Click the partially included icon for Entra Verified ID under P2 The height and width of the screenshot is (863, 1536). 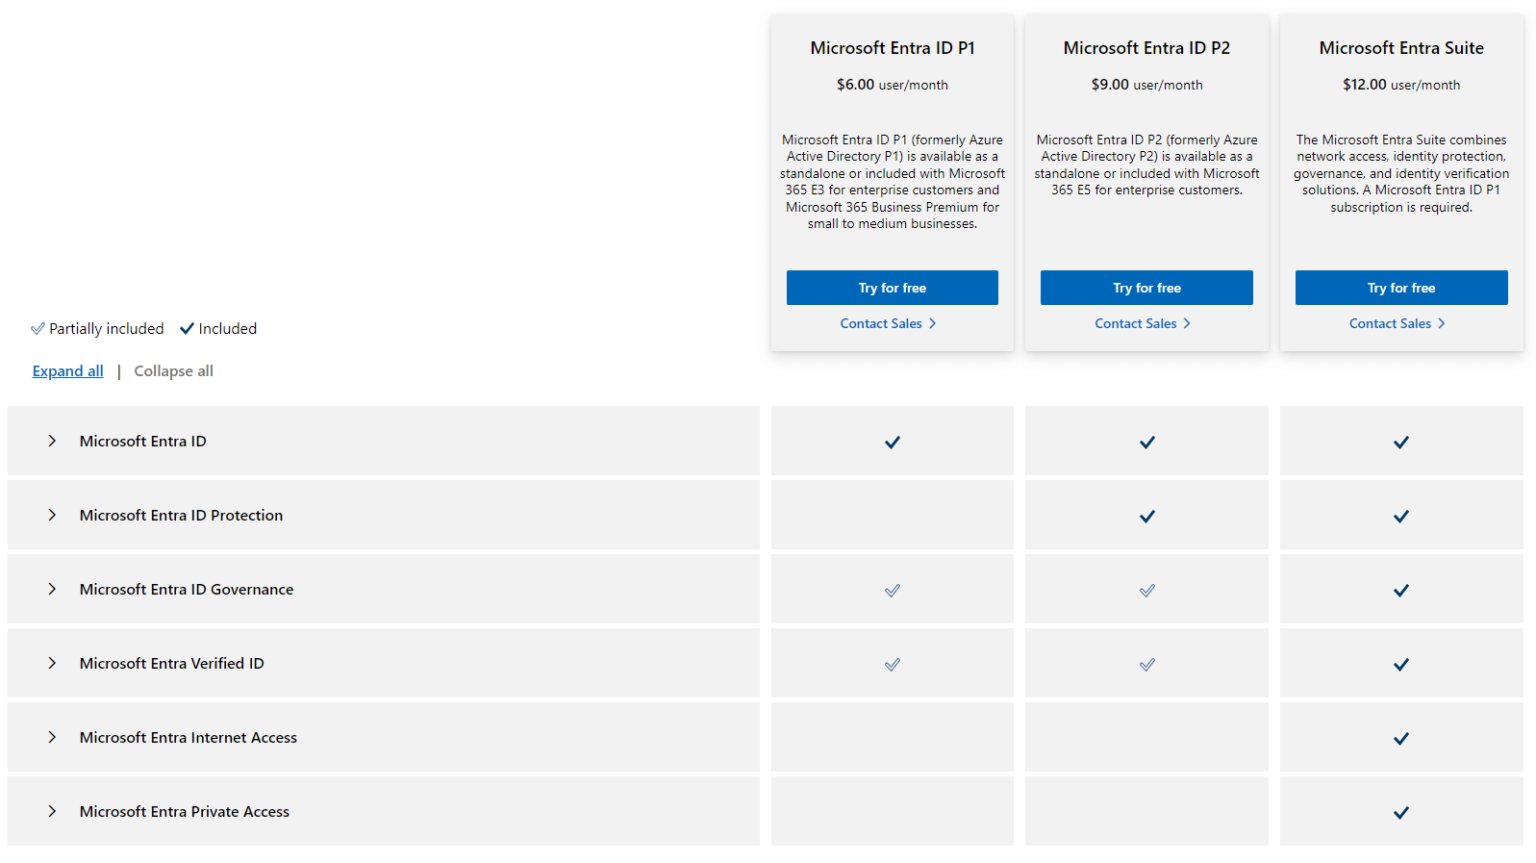coord(1147,663)
